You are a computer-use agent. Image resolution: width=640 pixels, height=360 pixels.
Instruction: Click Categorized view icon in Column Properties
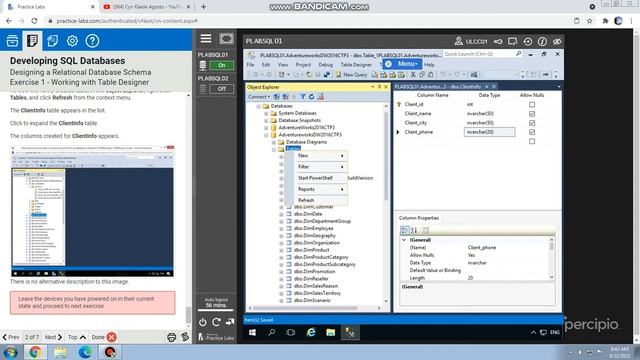pos(404,230)
